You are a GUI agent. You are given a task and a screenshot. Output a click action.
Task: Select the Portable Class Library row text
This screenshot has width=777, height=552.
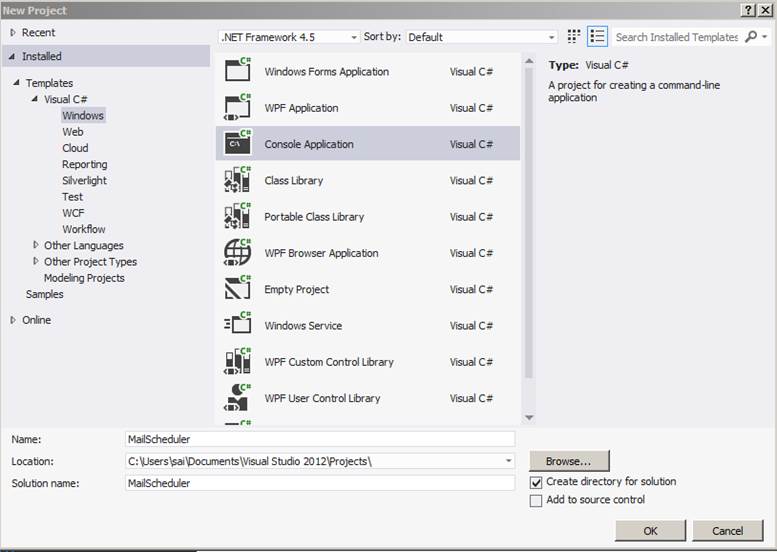click(x=314, y=217)
